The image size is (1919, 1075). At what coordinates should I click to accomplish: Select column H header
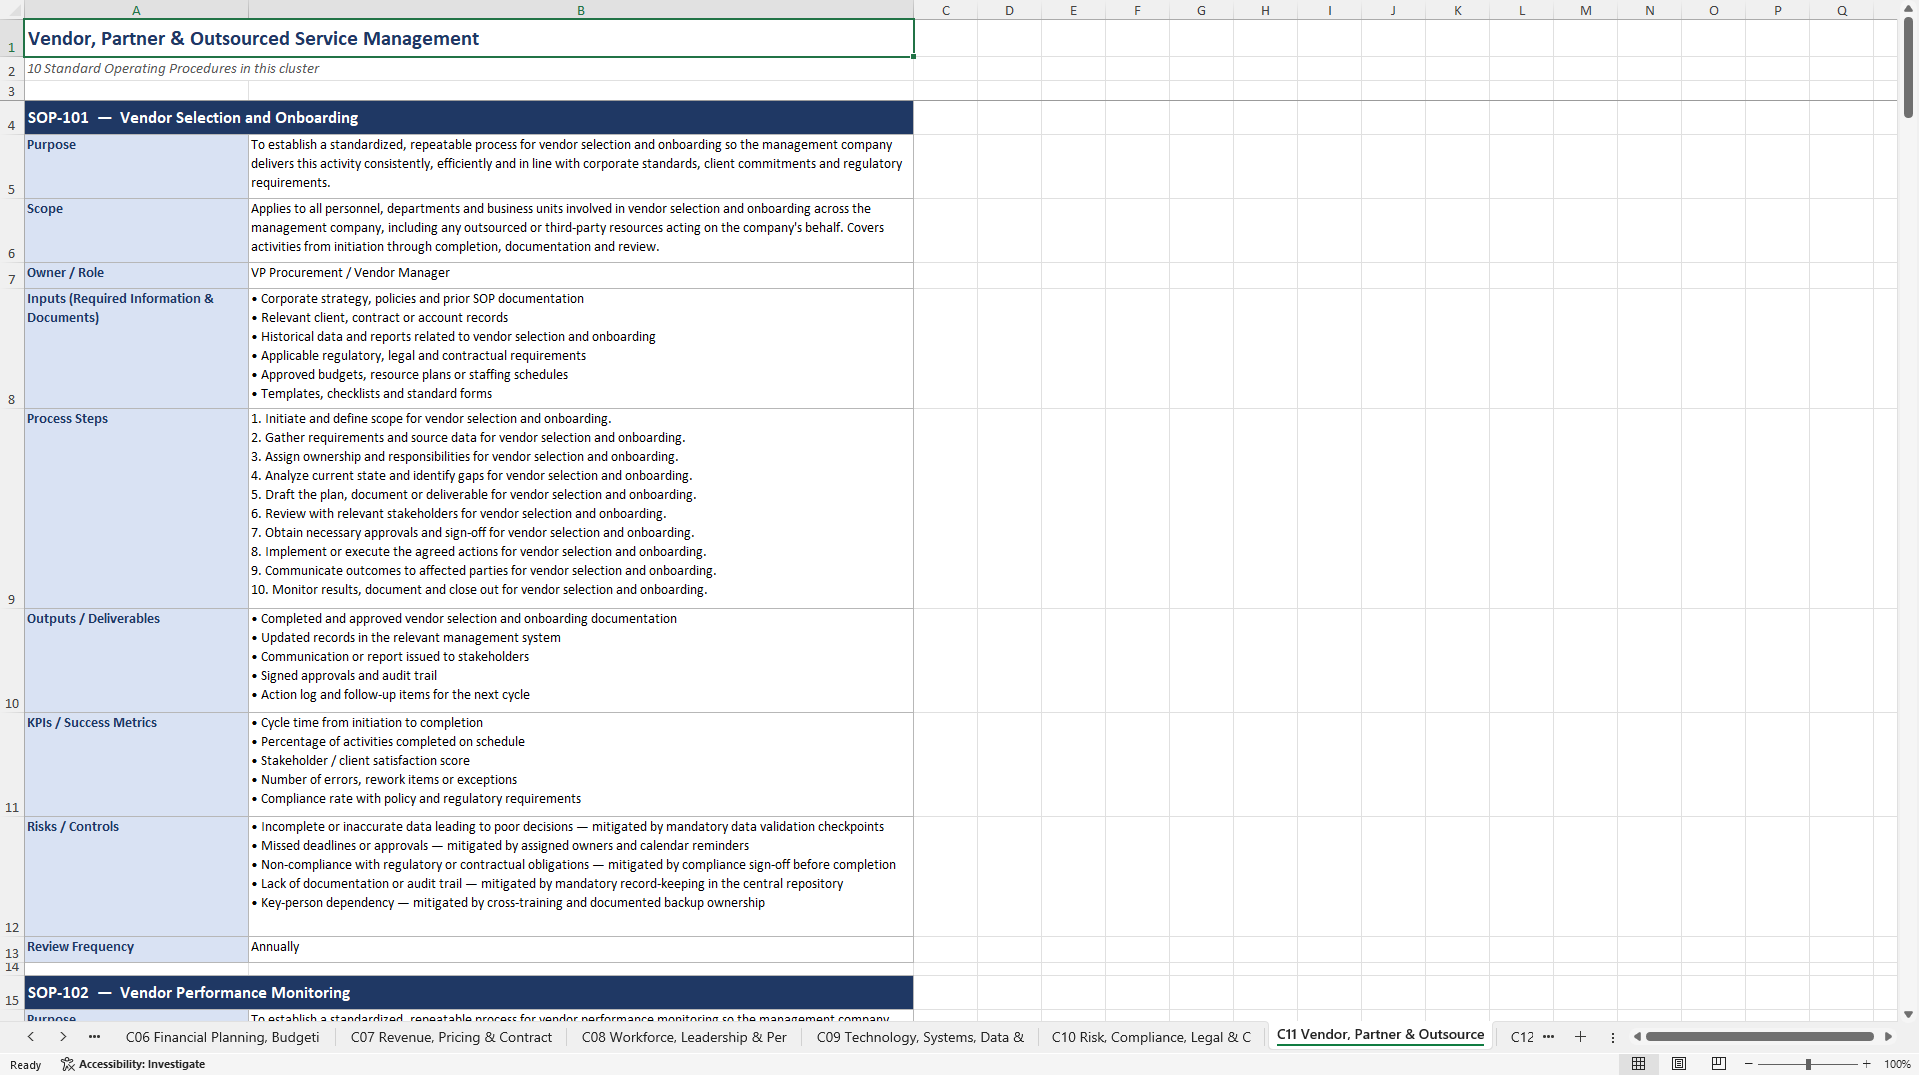pos(1265,10)
